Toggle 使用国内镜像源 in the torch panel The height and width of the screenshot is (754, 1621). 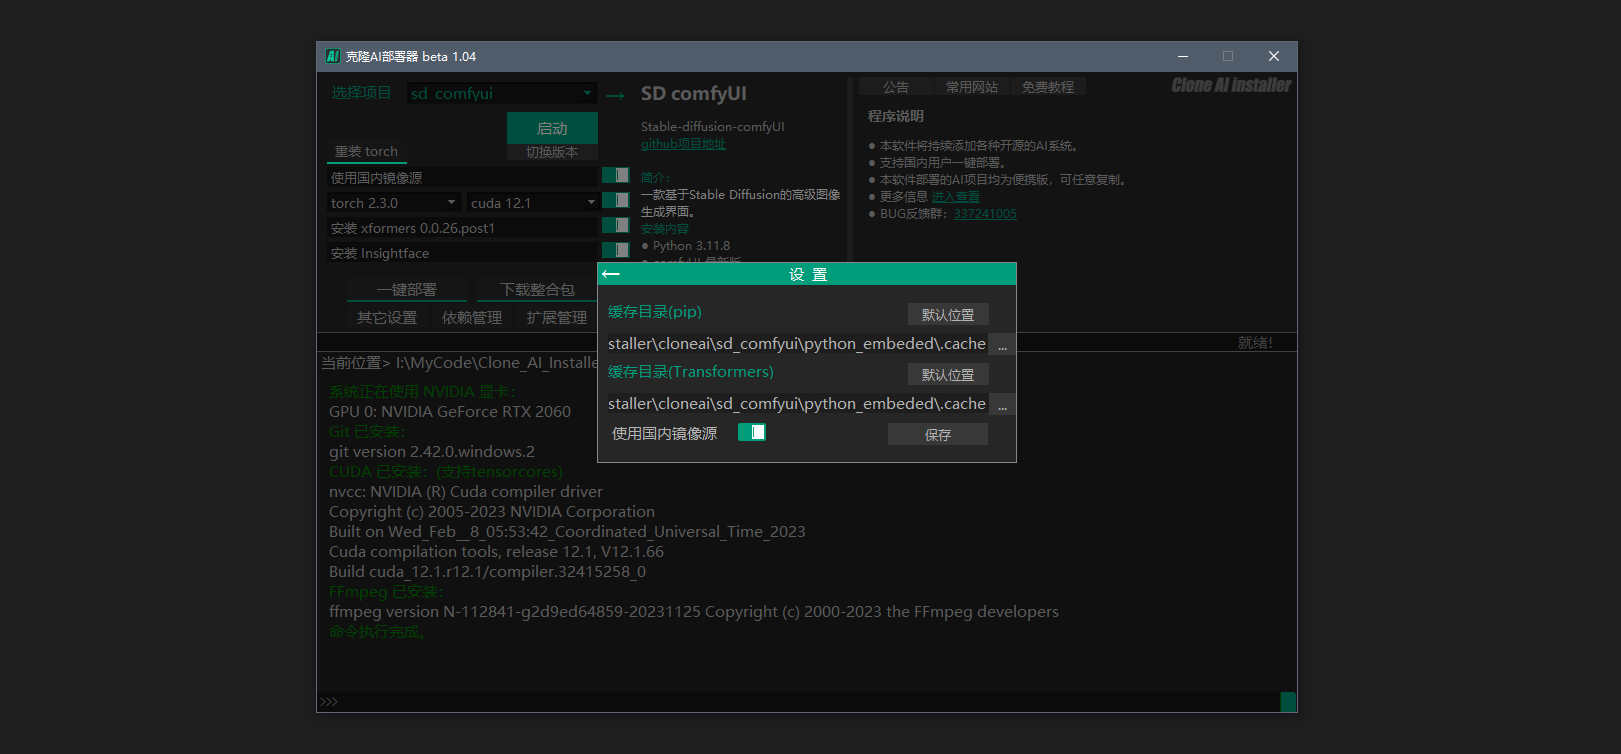[x=615, y=176]
